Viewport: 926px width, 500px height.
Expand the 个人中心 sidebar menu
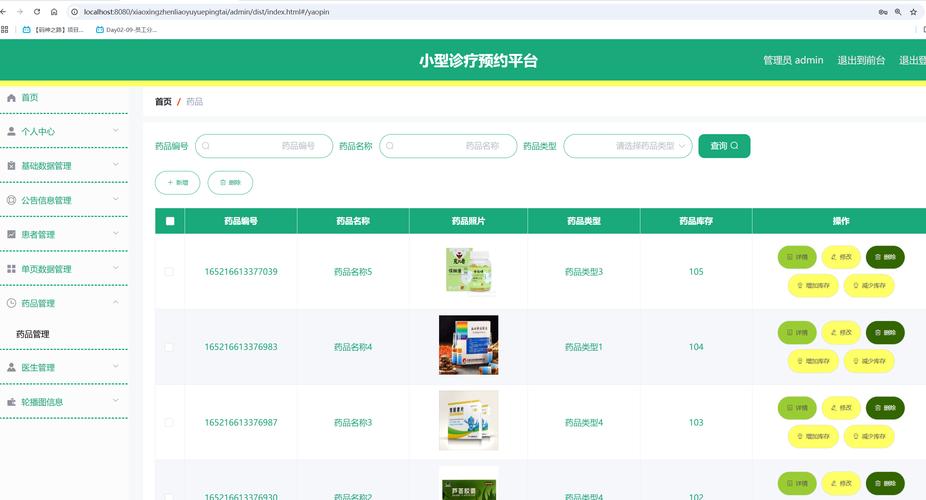[116, 130]
